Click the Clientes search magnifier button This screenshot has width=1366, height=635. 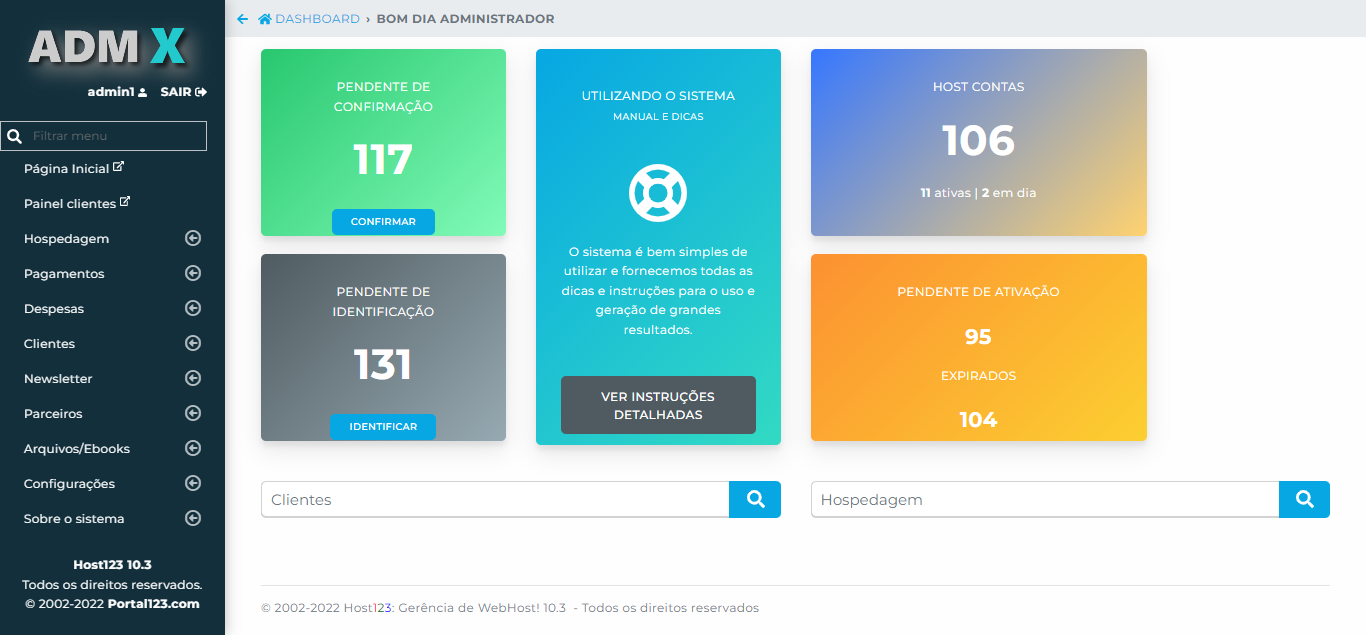755,499
